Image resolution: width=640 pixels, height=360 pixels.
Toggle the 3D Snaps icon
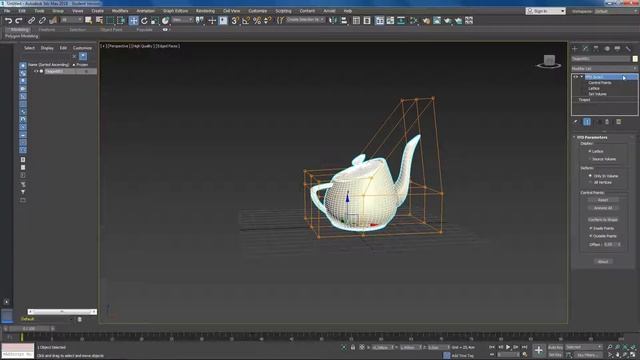[x=235, y=20]
